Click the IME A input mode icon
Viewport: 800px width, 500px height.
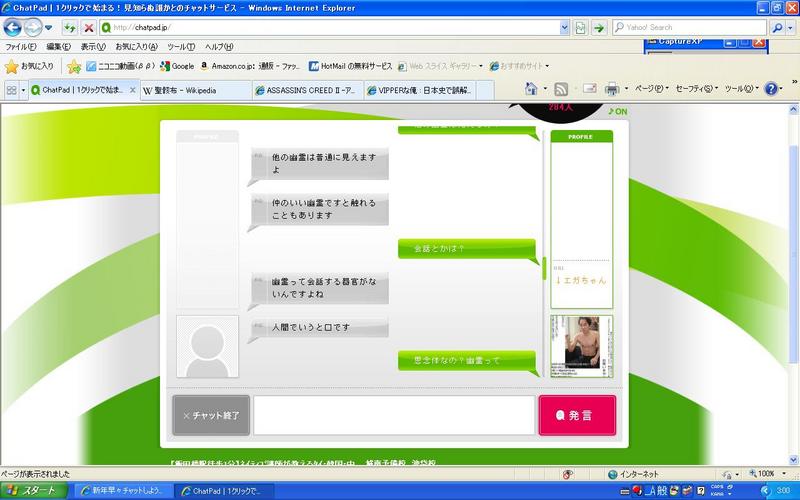(649, 491)
